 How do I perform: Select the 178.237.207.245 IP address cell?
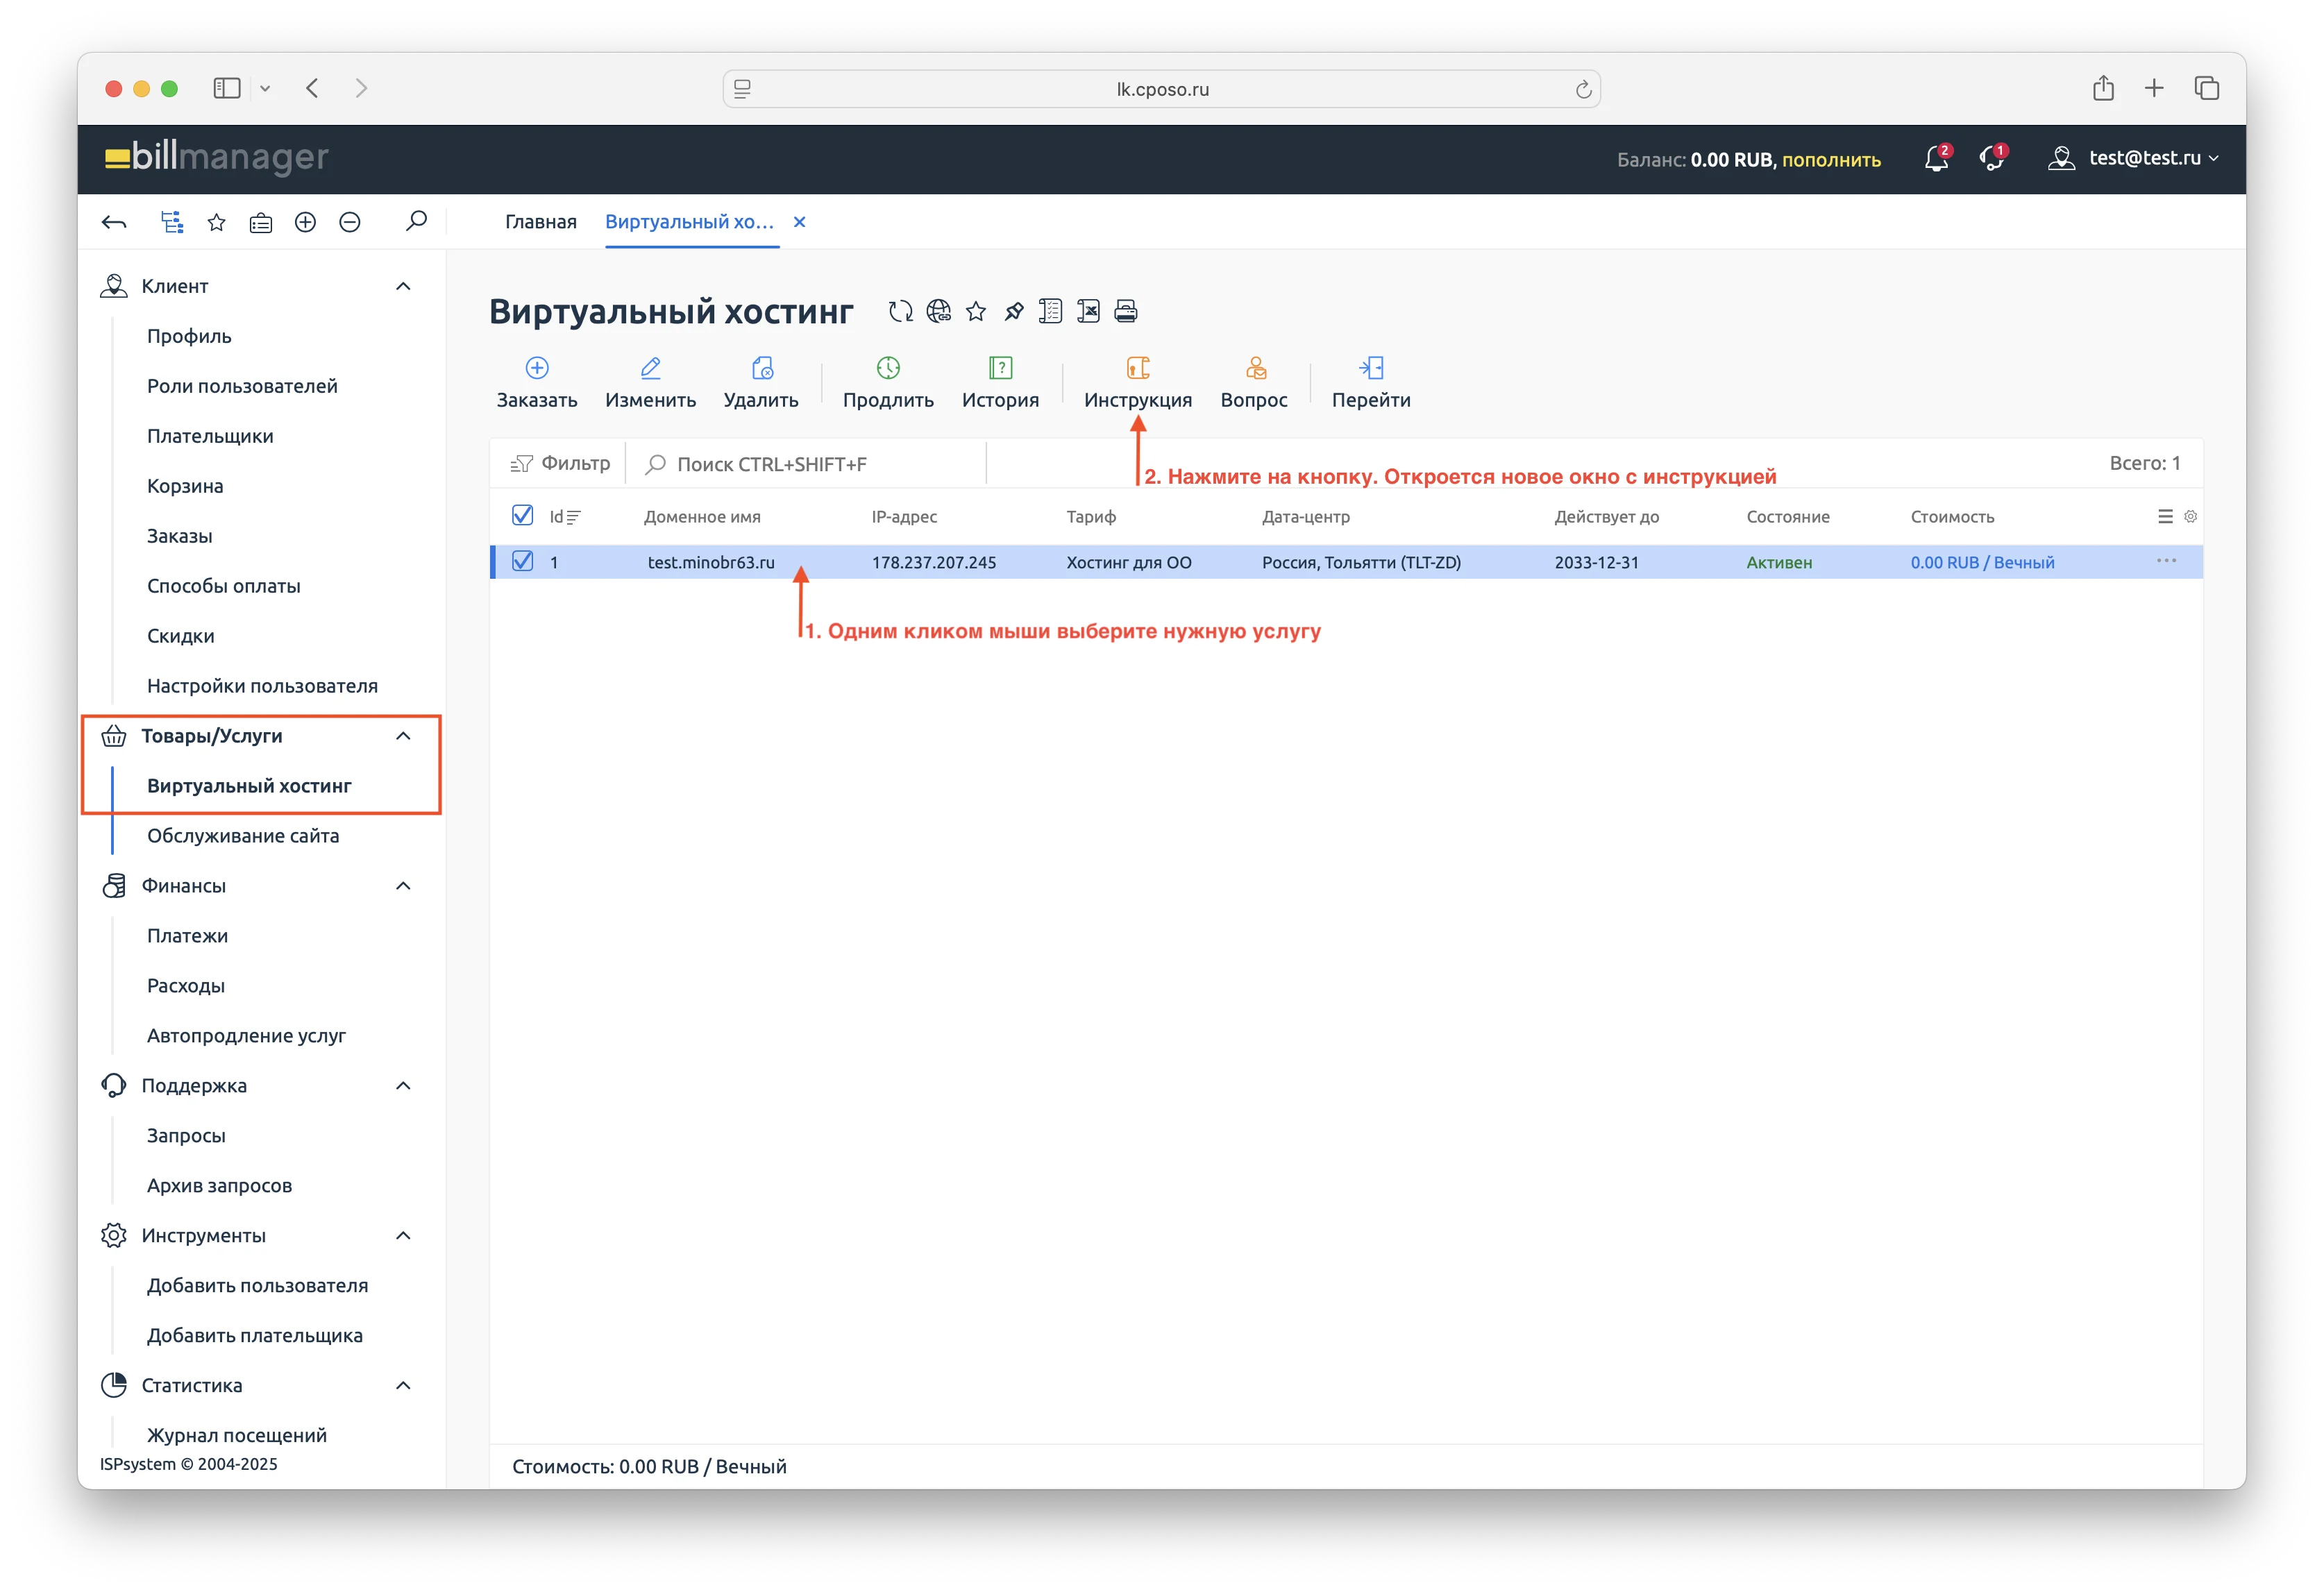[933, 562]
